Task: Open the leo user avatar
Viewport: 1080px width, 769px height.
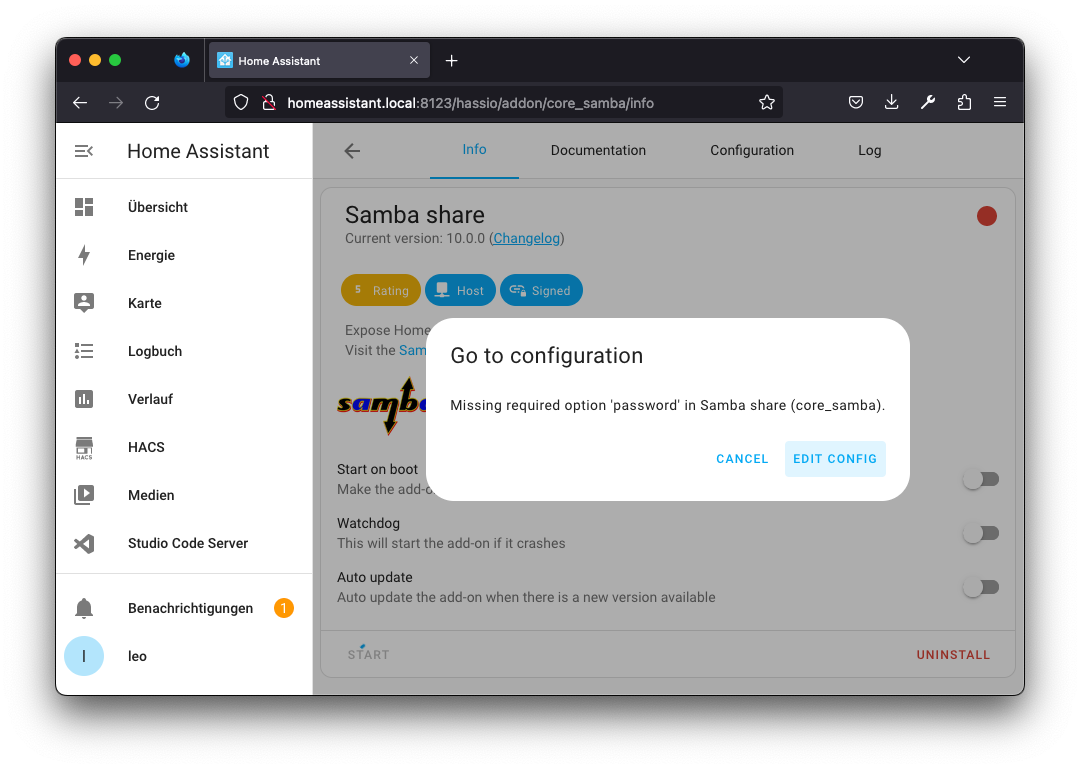Action: coord(84,656)
